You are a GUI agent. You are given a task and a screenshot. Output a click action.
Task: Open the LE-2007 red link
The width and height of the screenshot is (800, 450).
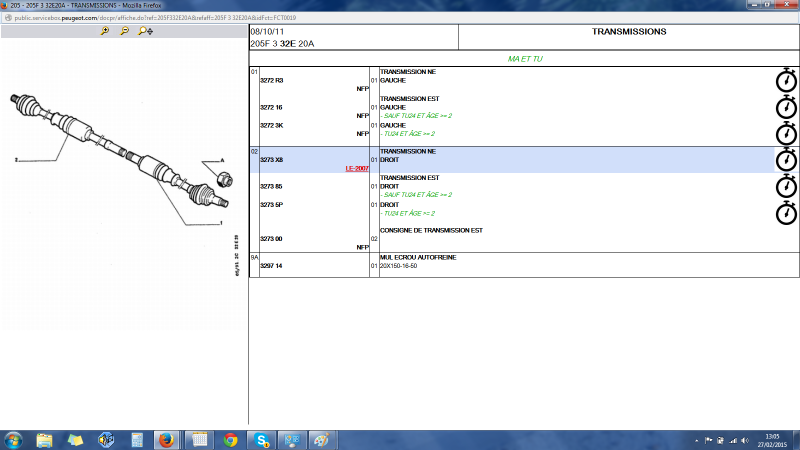(x=357, y=168)
